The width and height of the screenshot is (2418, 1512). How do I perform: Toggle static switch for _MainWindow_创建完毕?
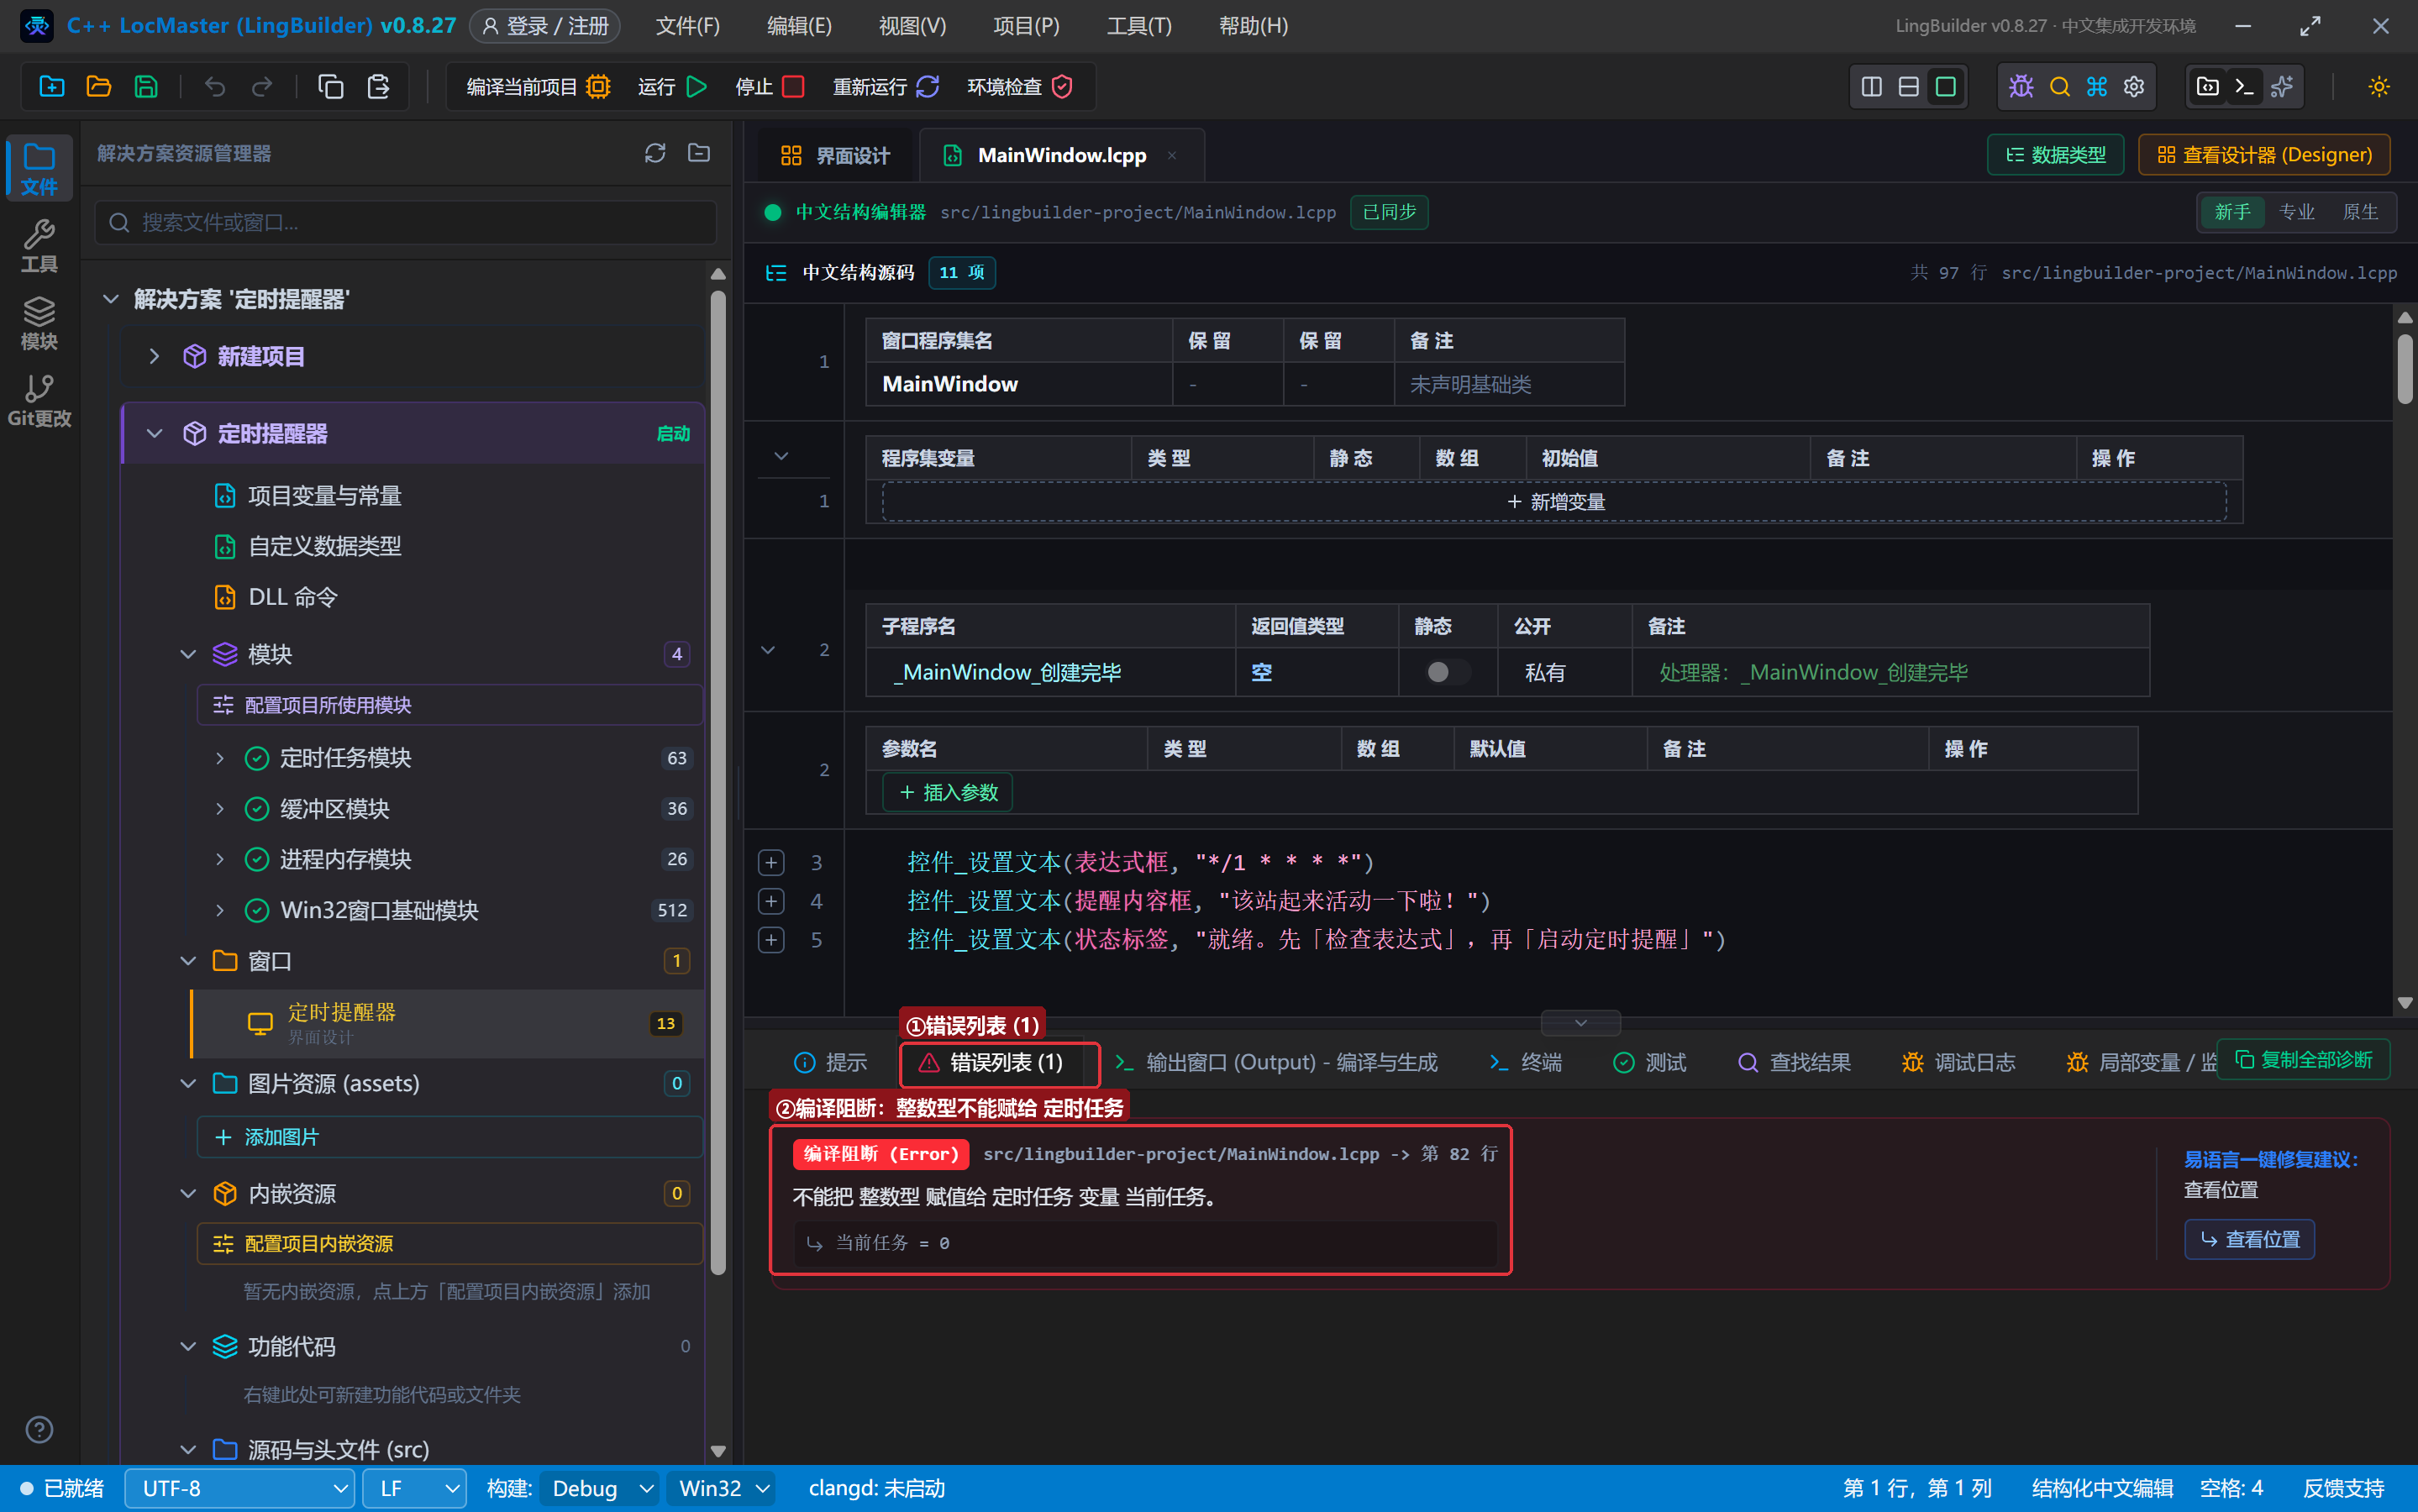click(1447, 672)
